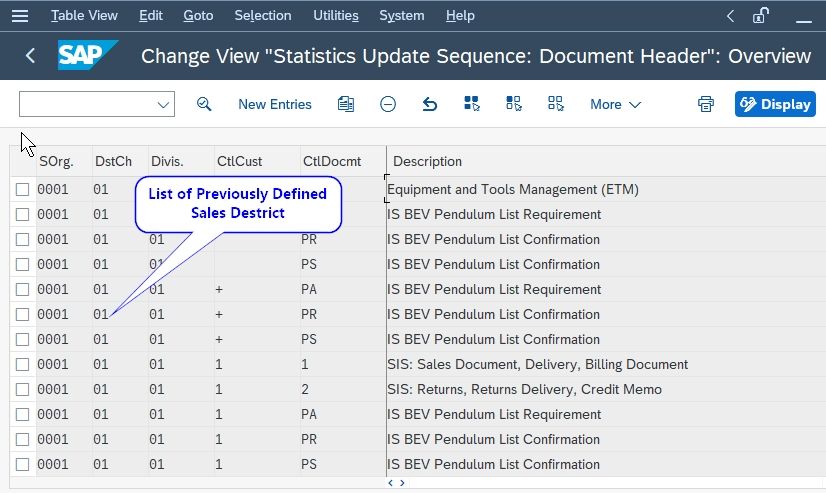The width and height of the screenshot is (826, 493).
Task: Open the Help menu
Action: click(460, 16)
